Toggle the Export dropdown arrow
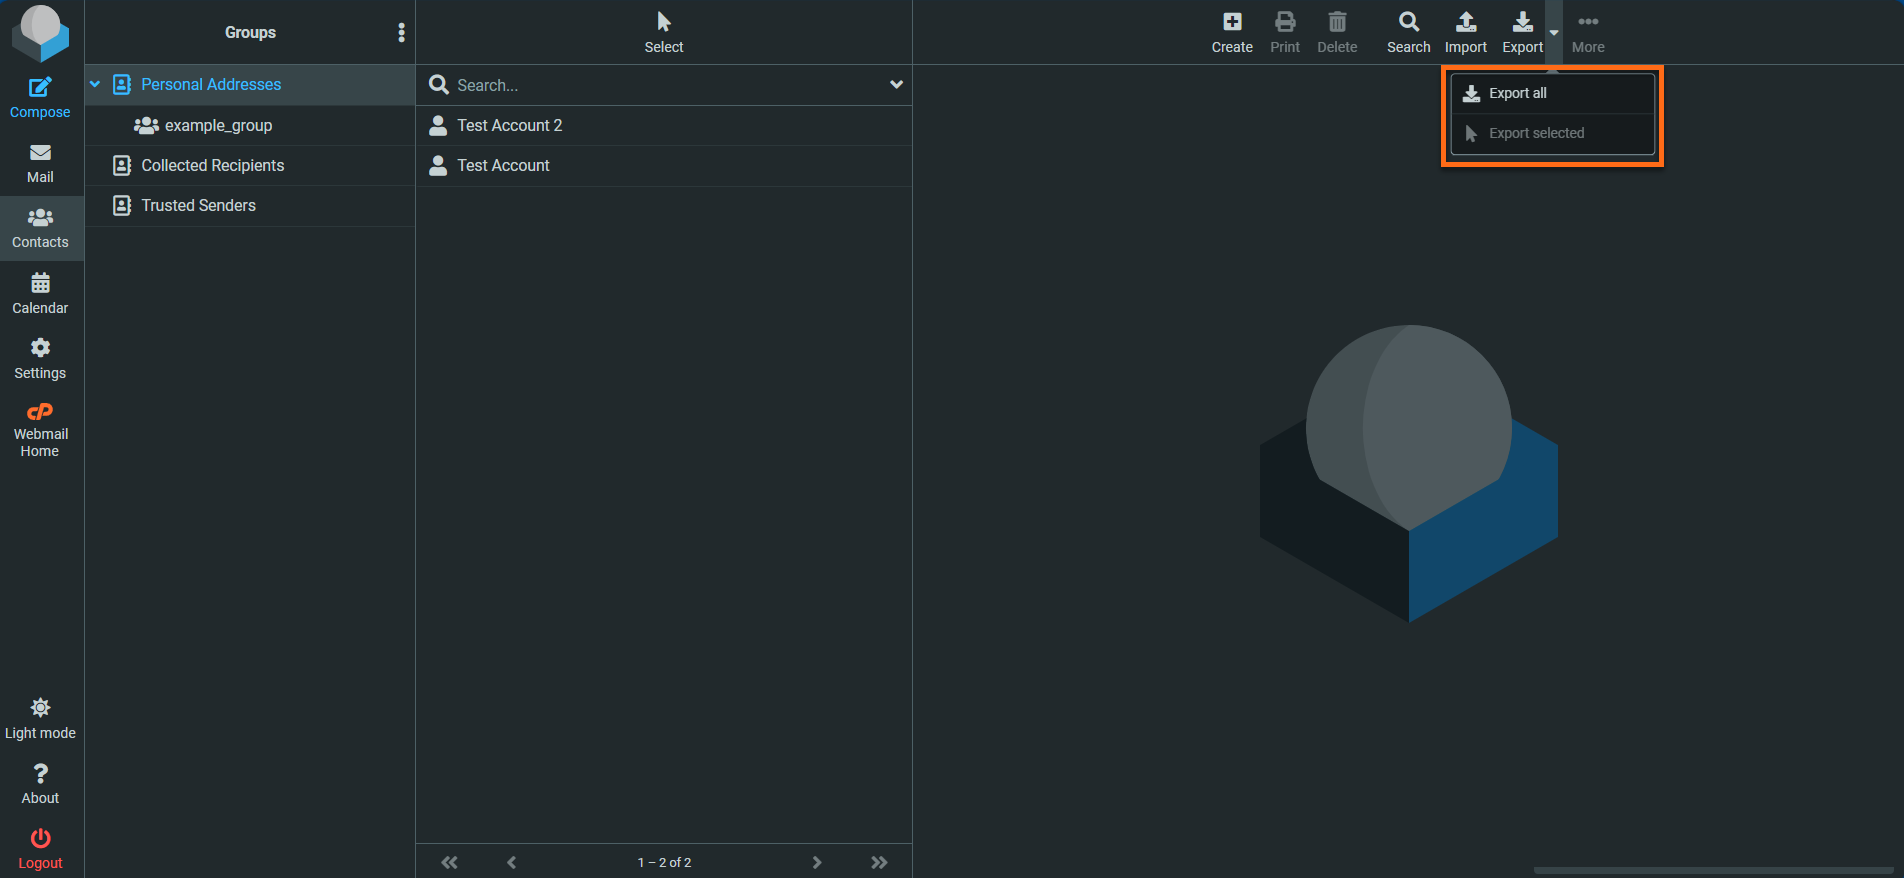 point(1554,33)
